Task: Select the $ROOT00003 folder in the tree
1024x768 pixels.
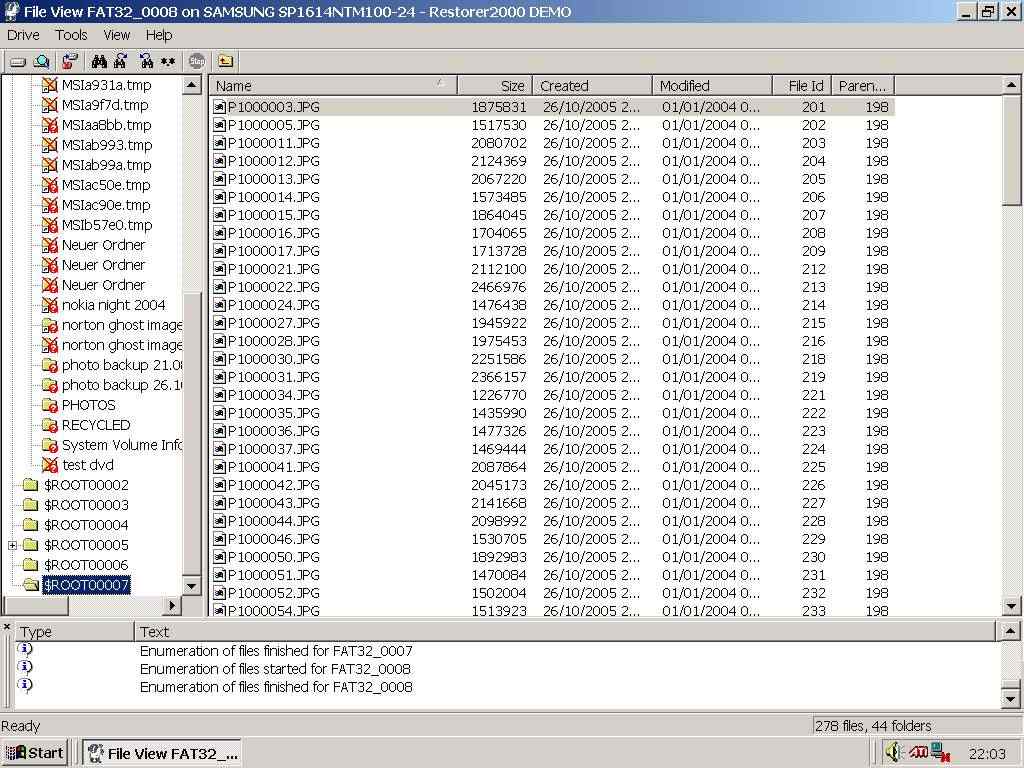Action: tap(86, 505)
